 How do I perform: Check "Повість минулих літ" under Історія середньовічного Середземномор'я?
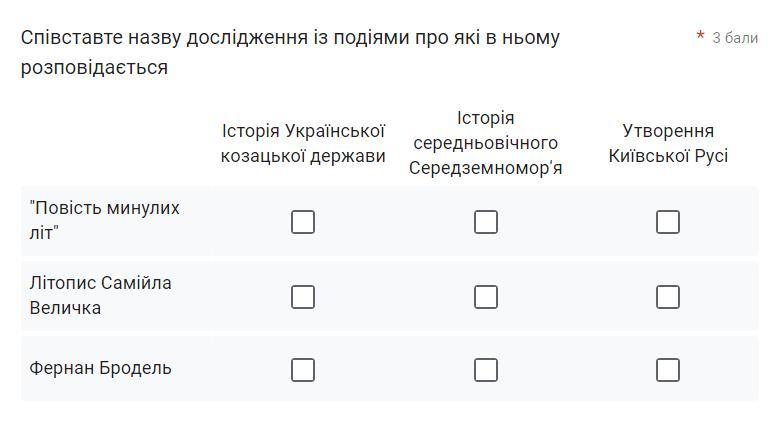(486, 221)
